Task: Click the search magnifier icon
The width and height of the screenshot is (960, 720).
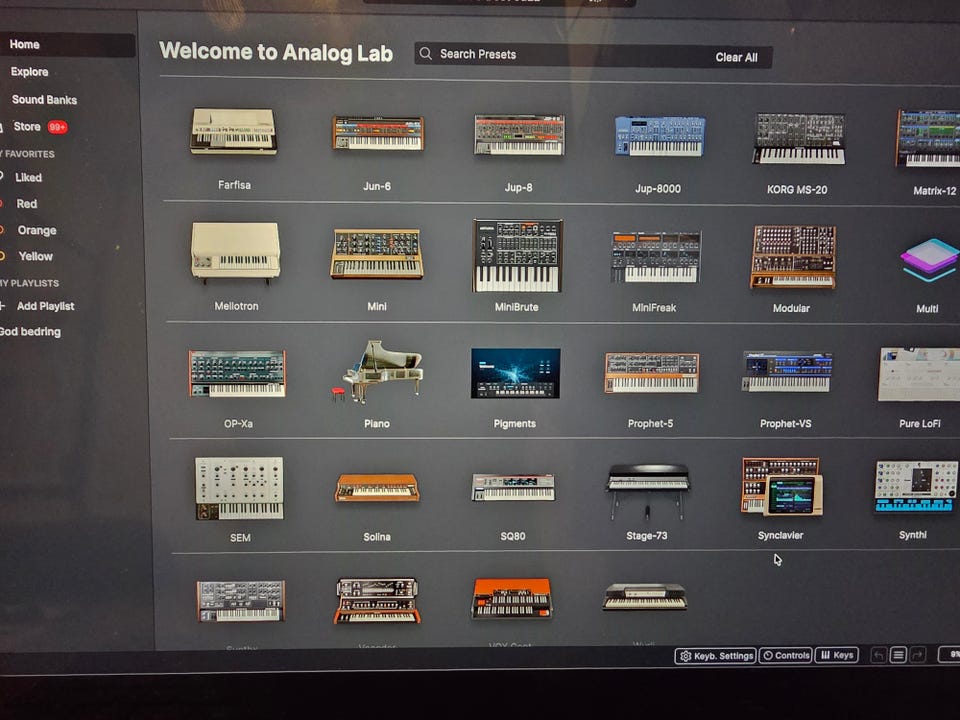Action: click(x=426, y=54)
